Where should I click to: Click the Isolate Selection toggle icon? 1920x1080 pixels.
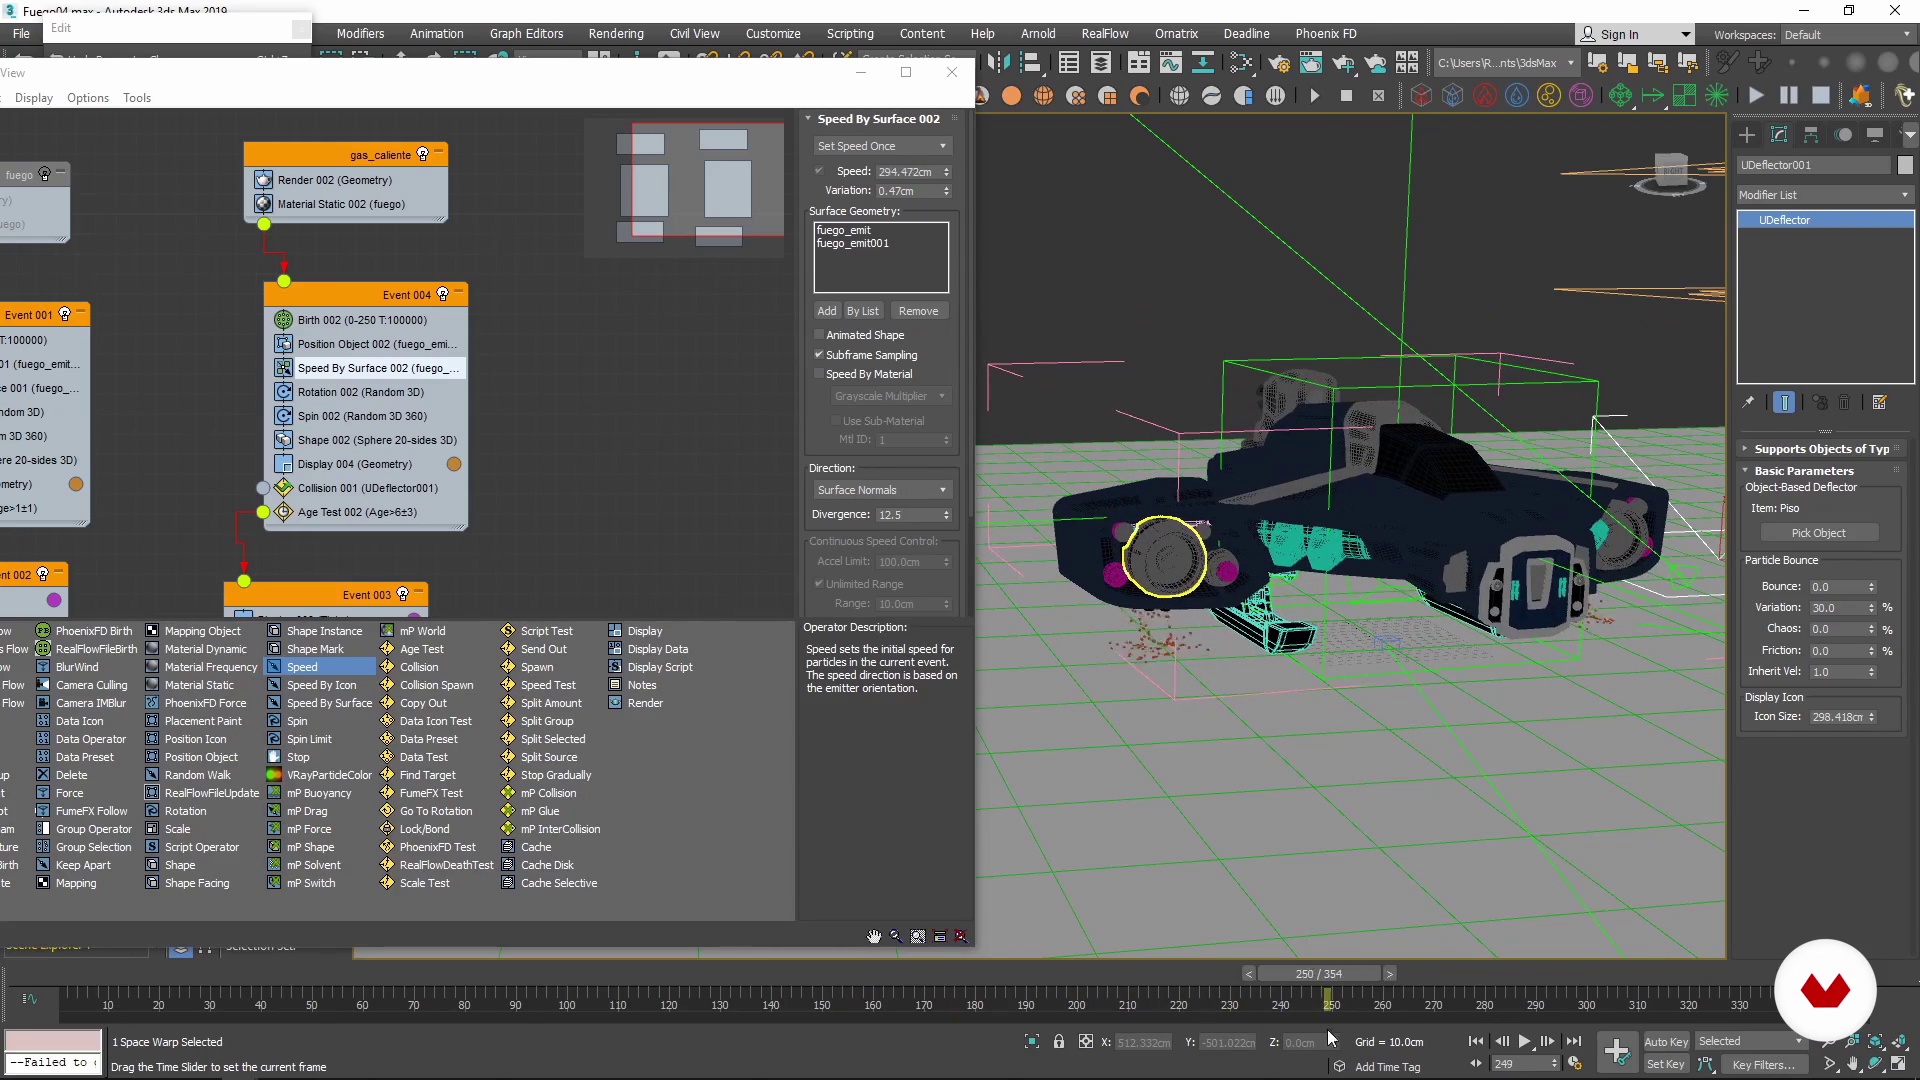[x=1032, y=1042]
